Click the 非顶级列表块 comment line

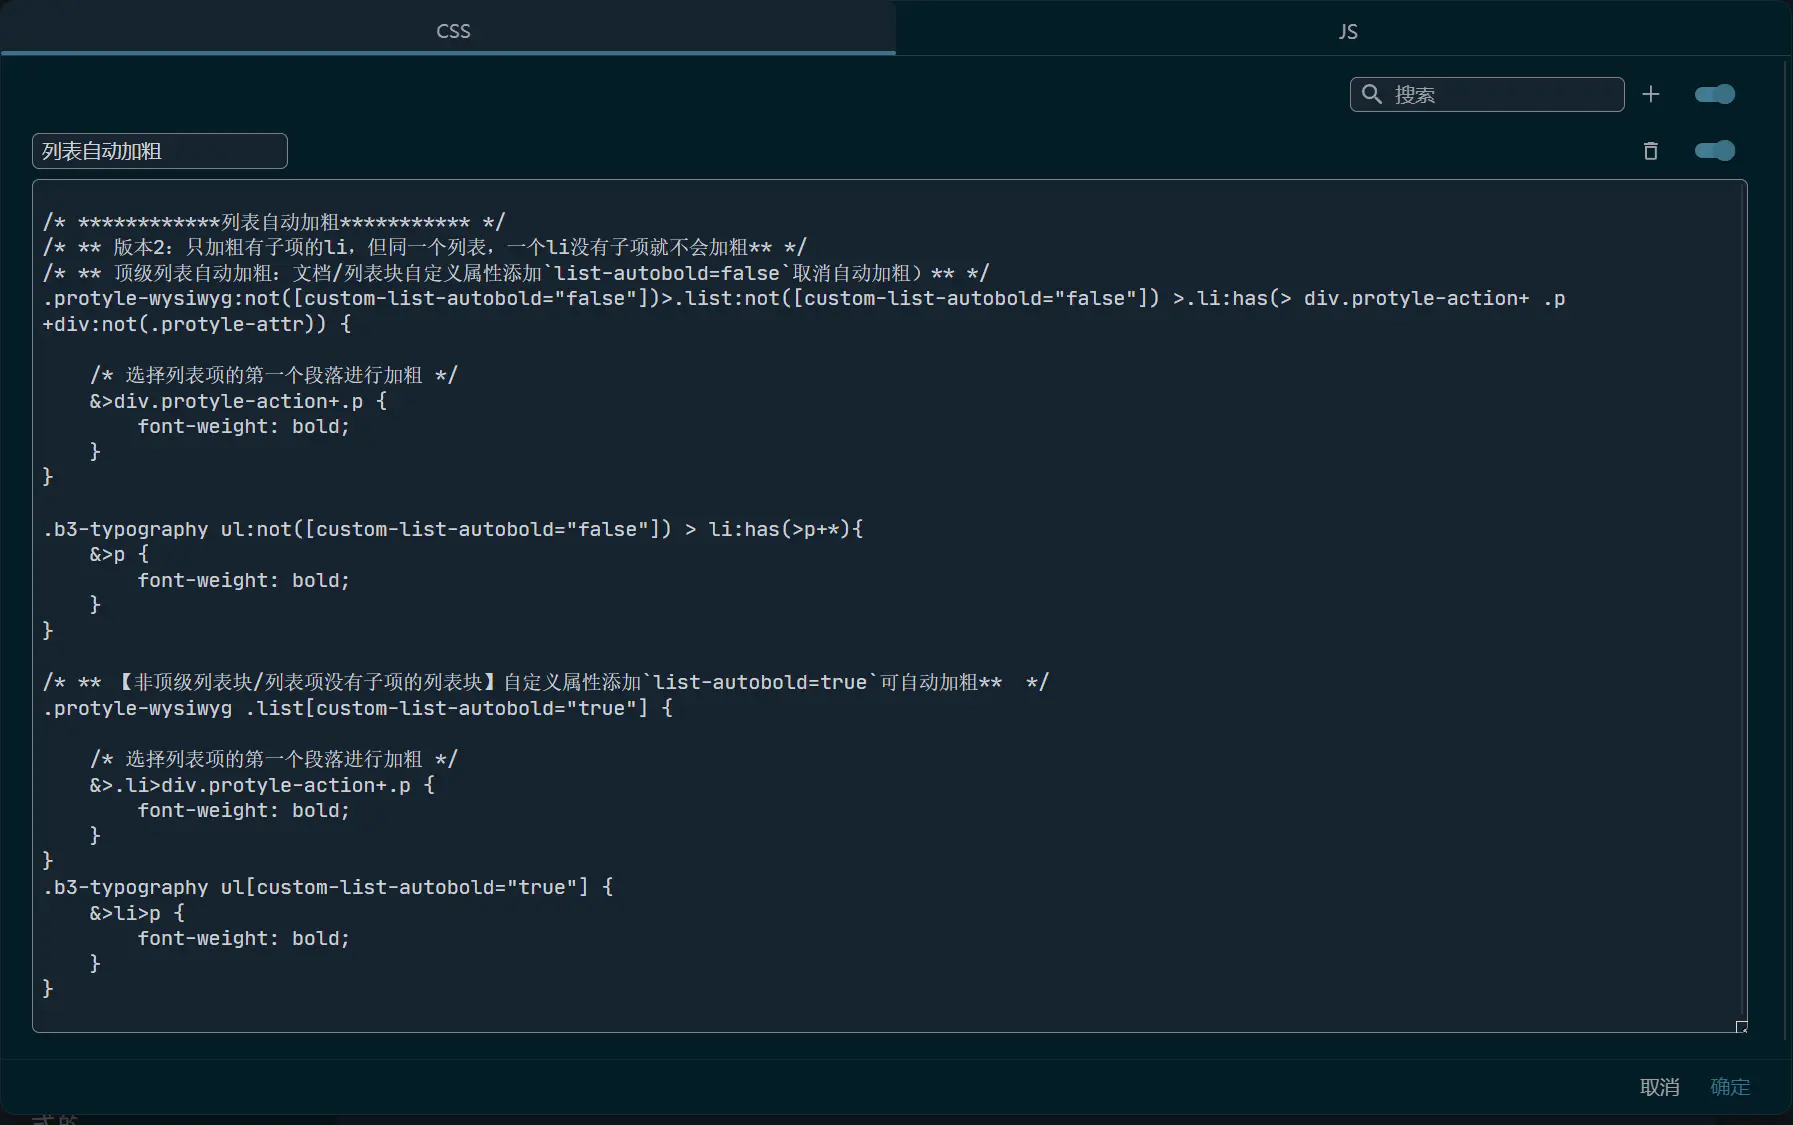[544, 682]
